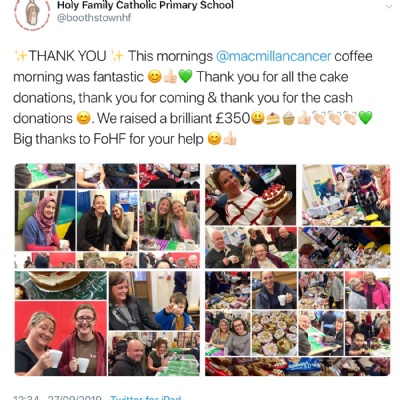400x400 pixels.
Task: Click the thumbs-up emoji after FoHF help
Action: [230, 139]
